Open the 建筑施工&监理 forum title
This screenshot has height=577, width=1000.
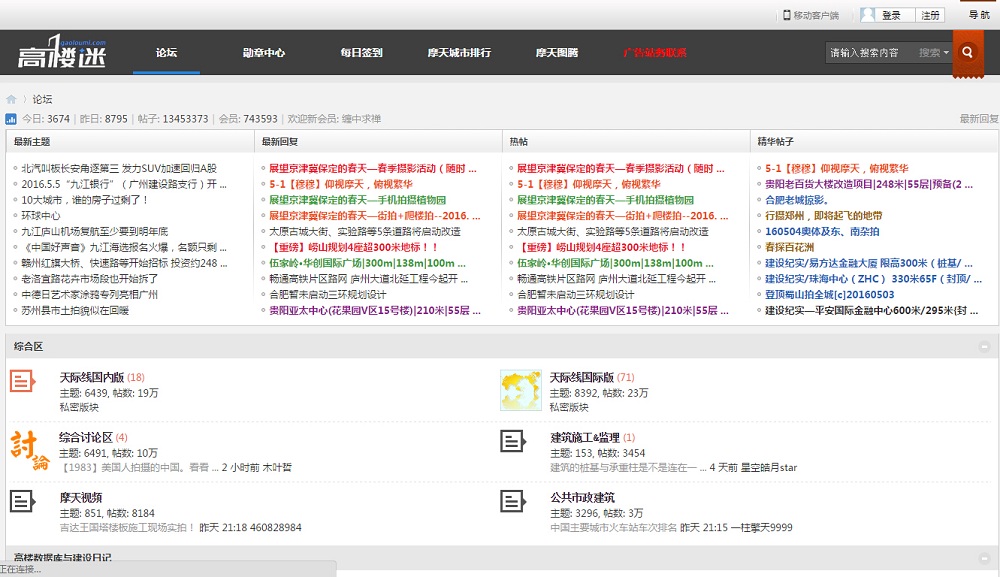[x=585, y=437]
